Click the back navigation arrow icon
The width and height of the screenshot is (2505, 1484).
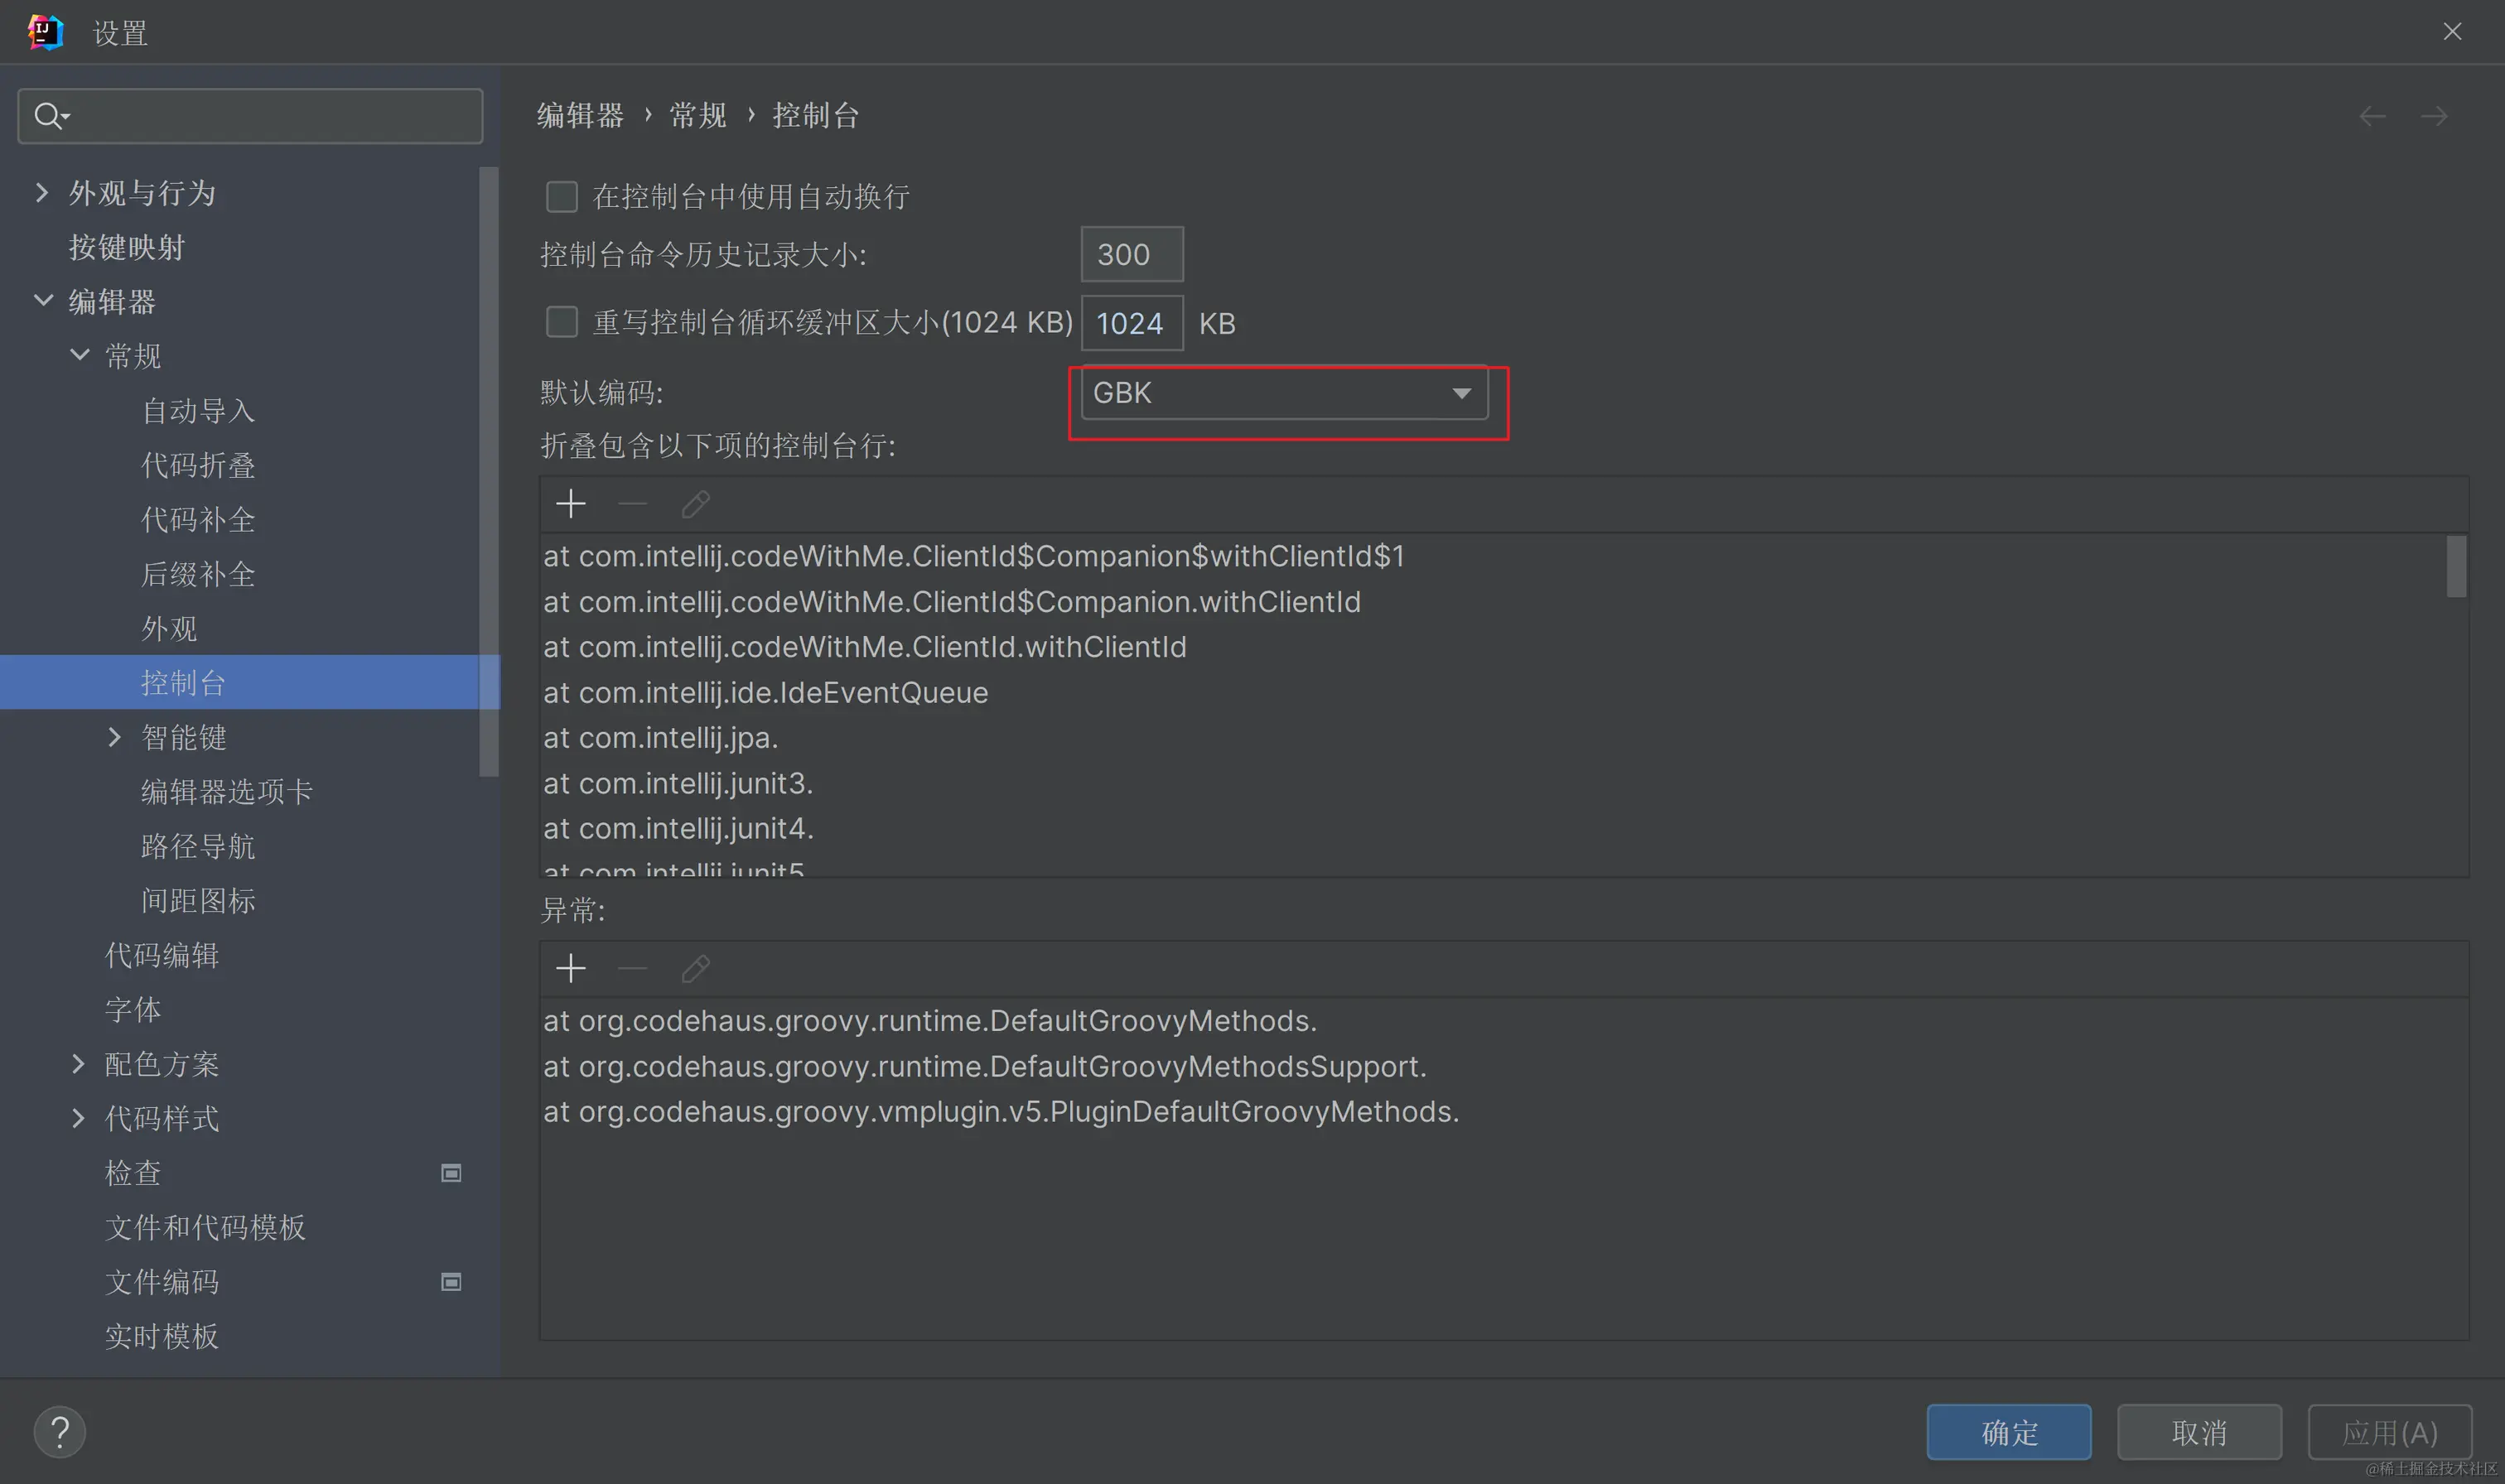pos(2372,116)
